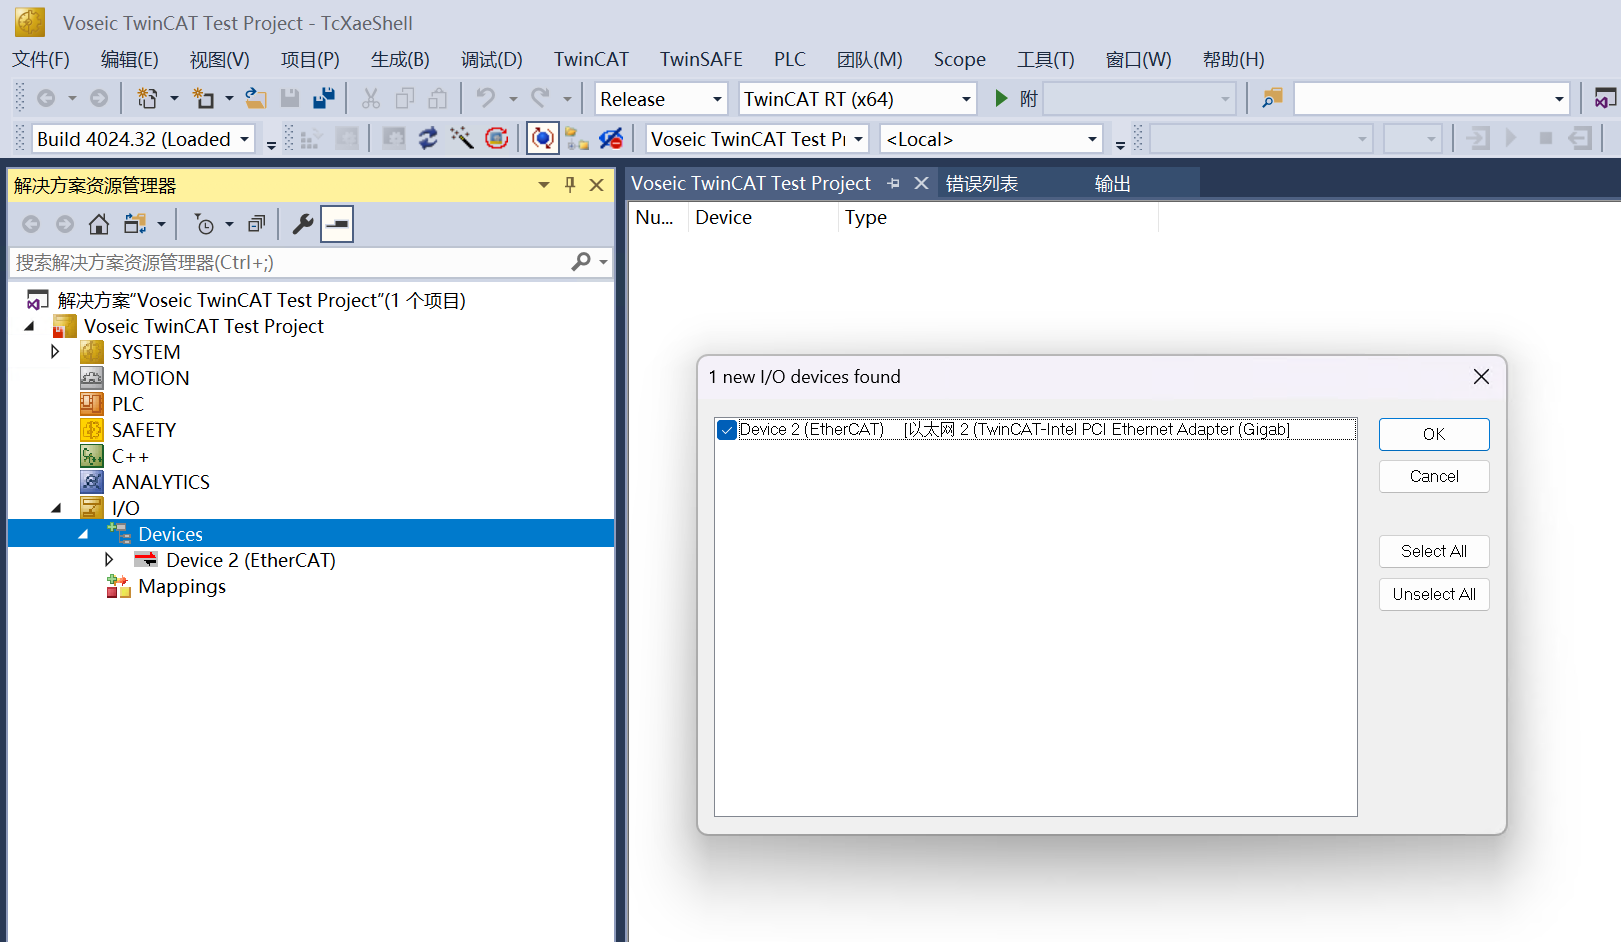1621x942 pixels.
Task: Switch to the 输出 tab
Action: [1112, 183]
